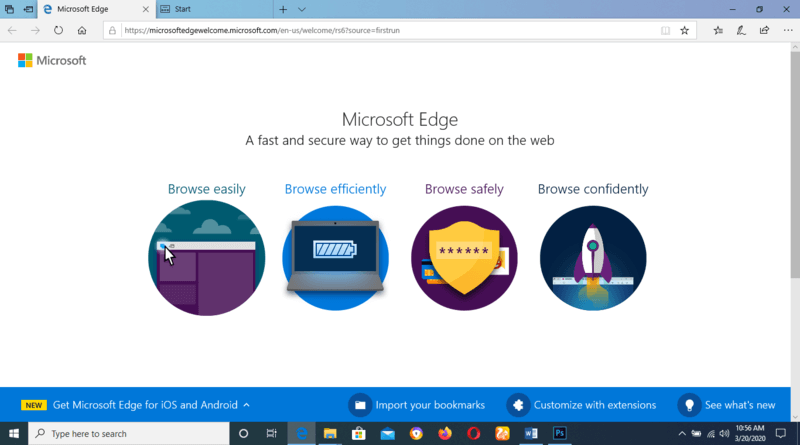
Task: Go to Home page icon
Action: click(82, 30)
